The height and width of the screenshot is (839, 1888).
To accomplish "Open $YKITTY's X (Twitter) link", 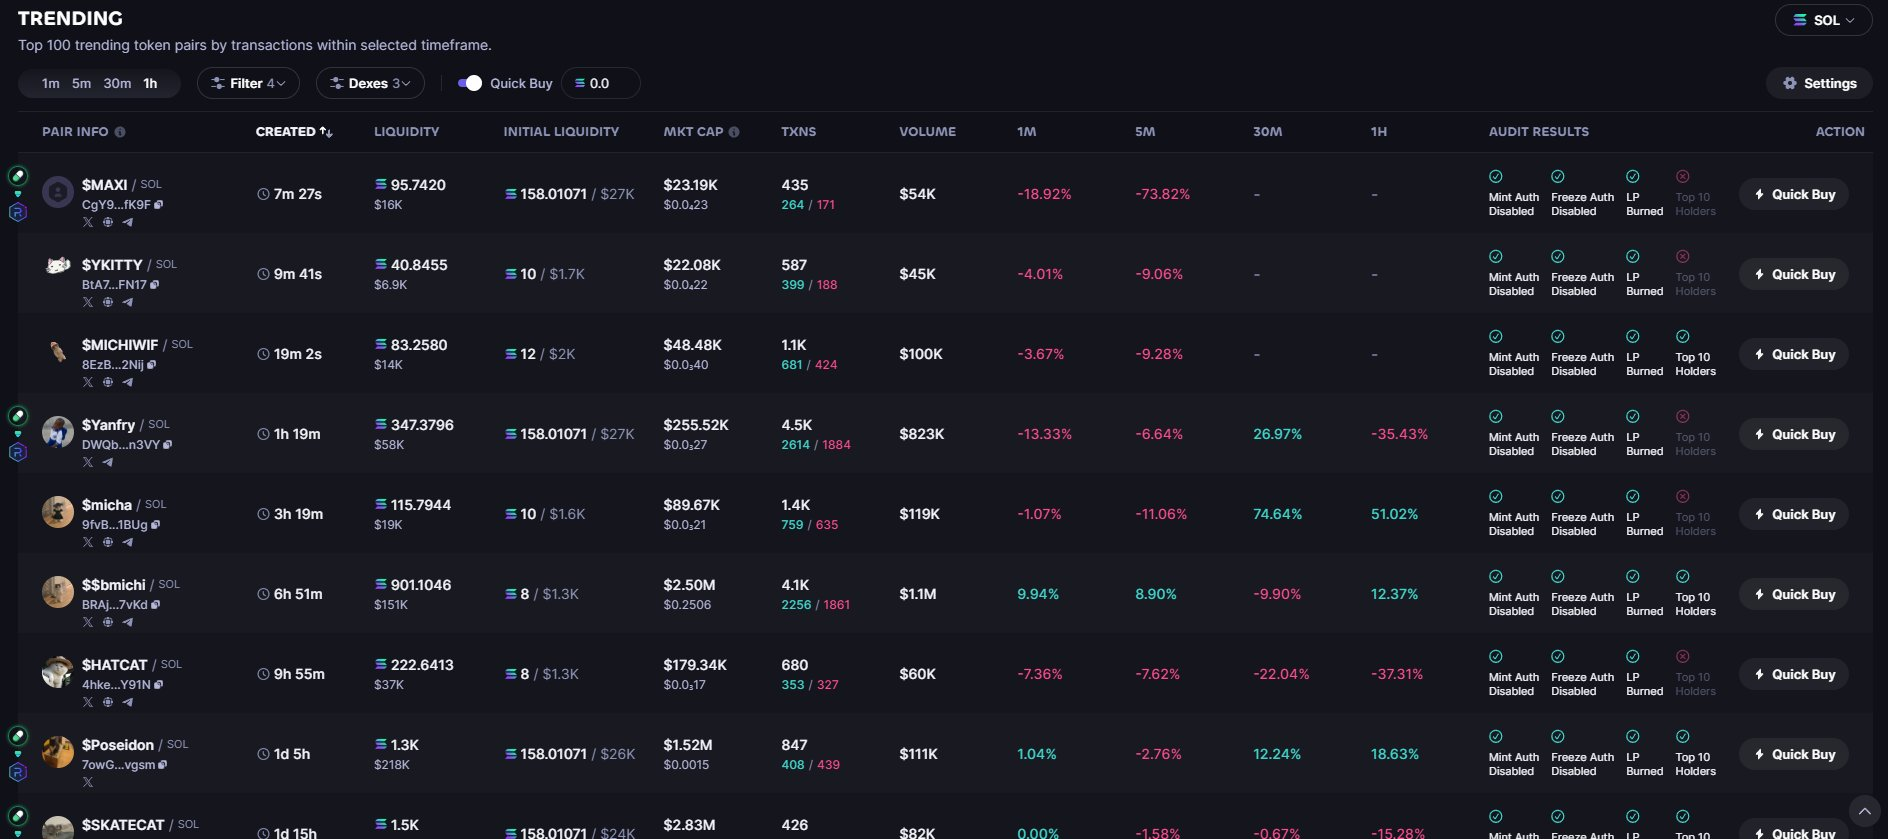I will click(88, 302).
